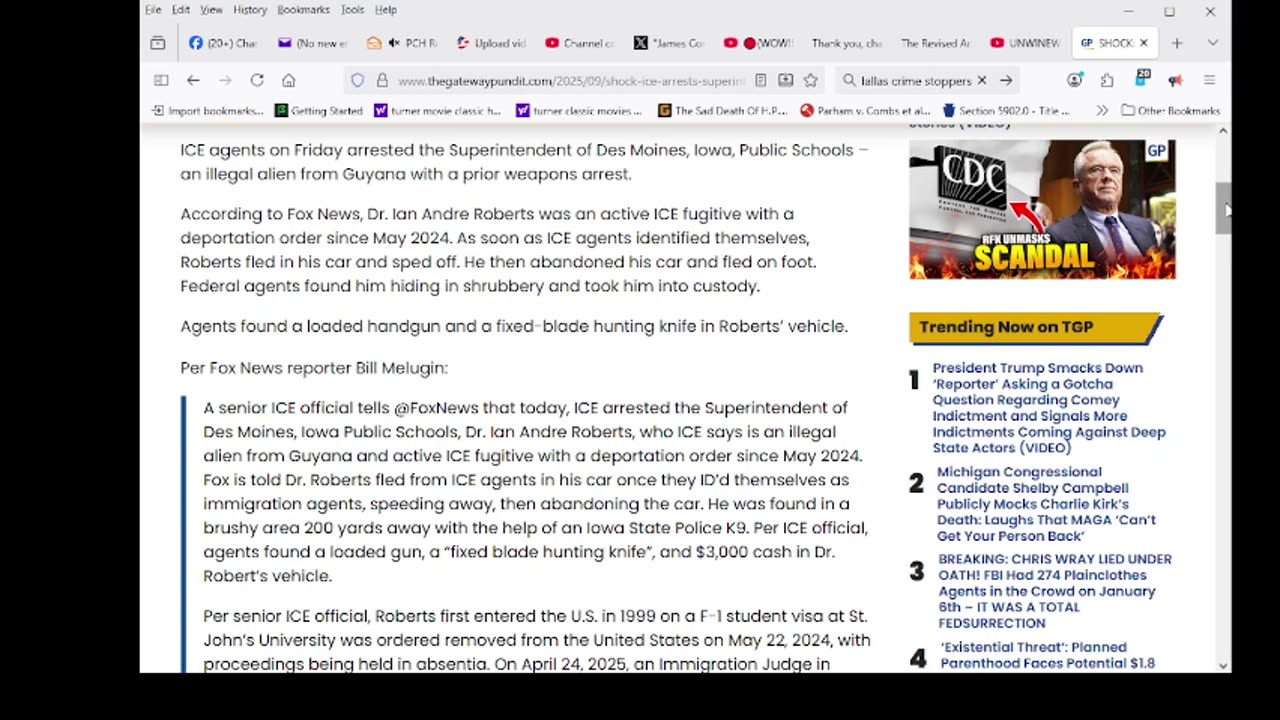Image resolution: width=1280 pixels, height=720 pixels.
Task: Open the Extensions puzzle icon
Action: (1107, 80)
